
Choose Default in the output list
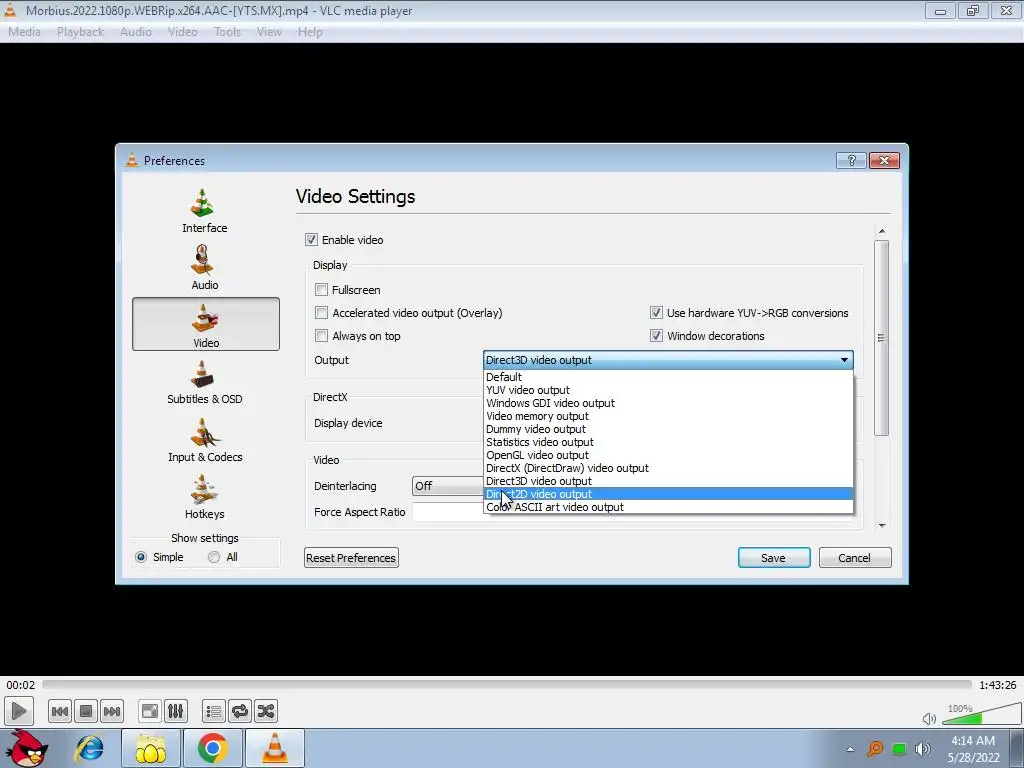coord(668,377)
